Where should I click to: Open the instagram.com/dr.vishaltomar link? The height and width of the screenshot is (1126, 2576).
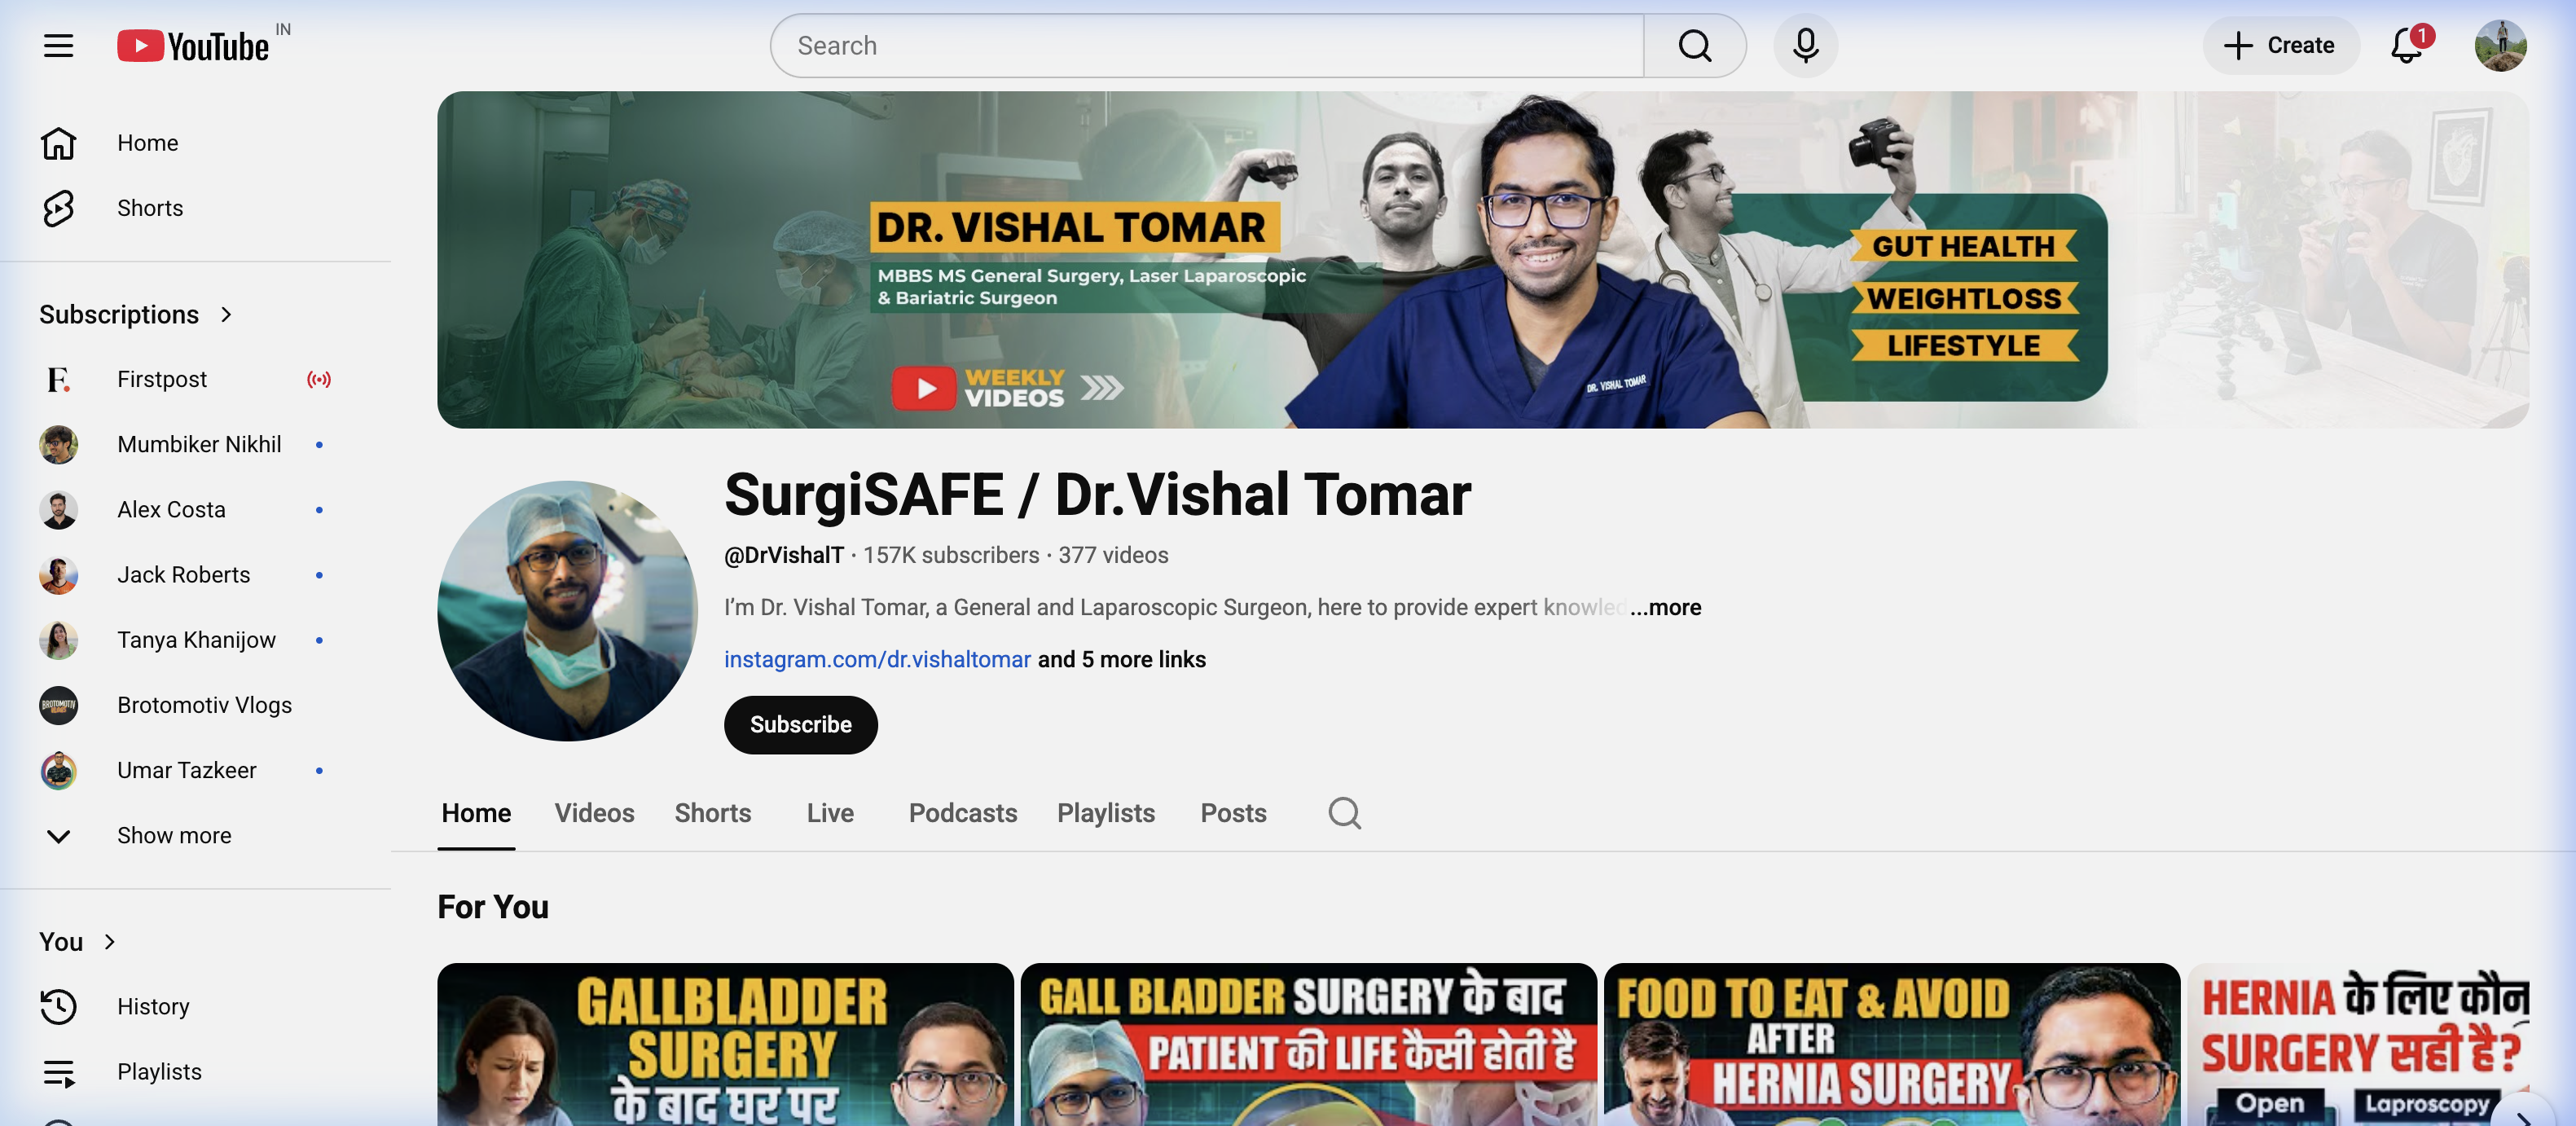[x=877, y=659]
